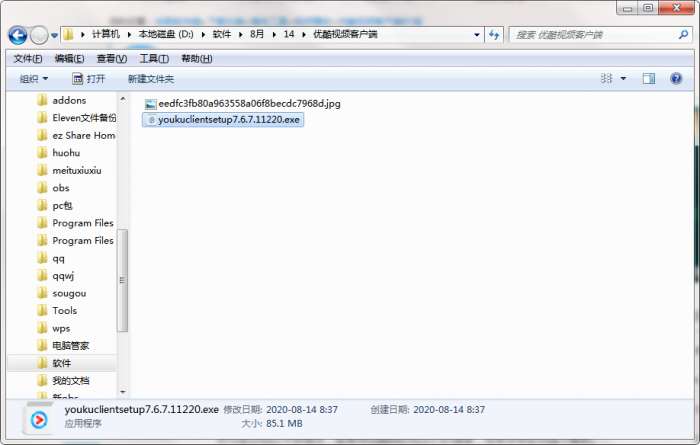
Task: Select 优酷视频客户端 in the breadcrumb
Action: (x=345, y=34)
